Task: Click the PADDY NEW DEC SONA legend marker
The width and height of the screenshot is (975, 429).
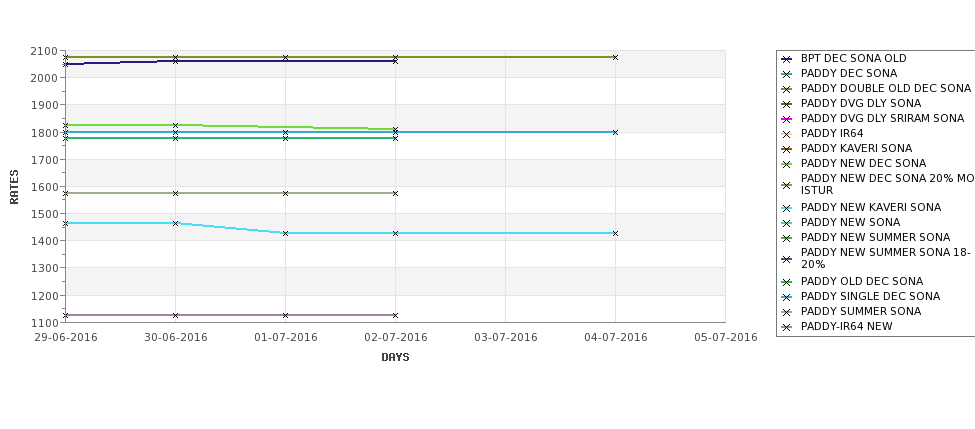Action: [x=787, y=164]
